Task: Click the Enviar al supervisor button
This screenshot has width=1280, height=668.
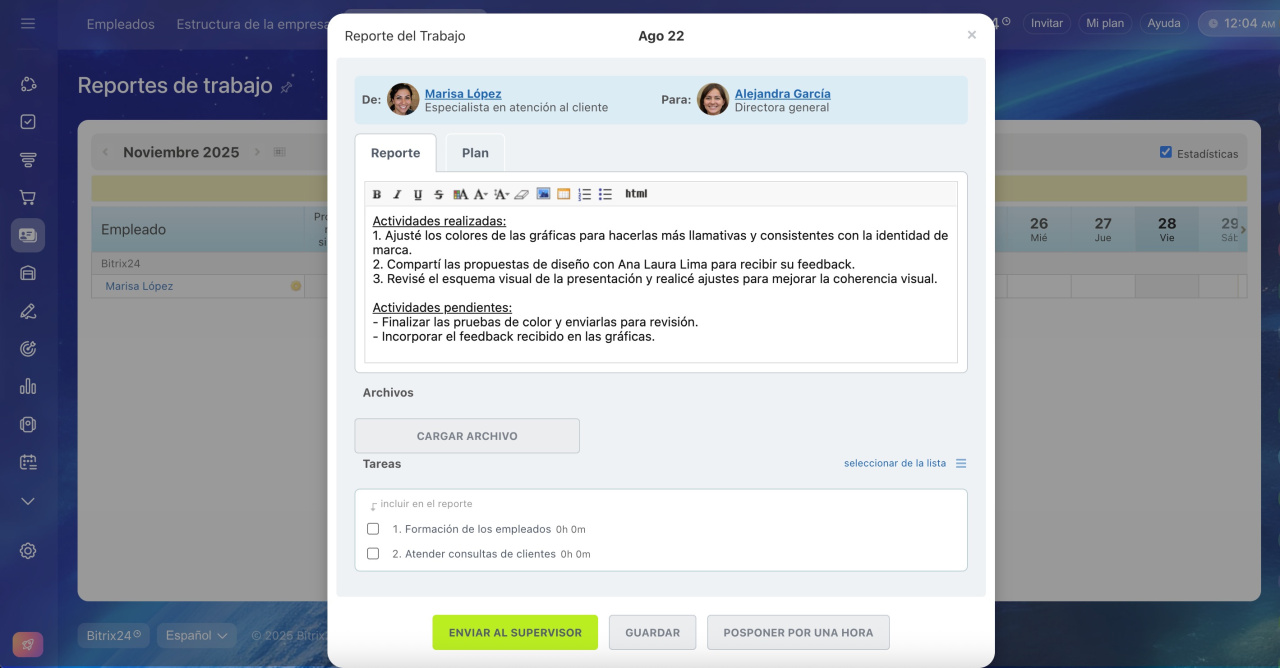Action: (x=515, y=632)
